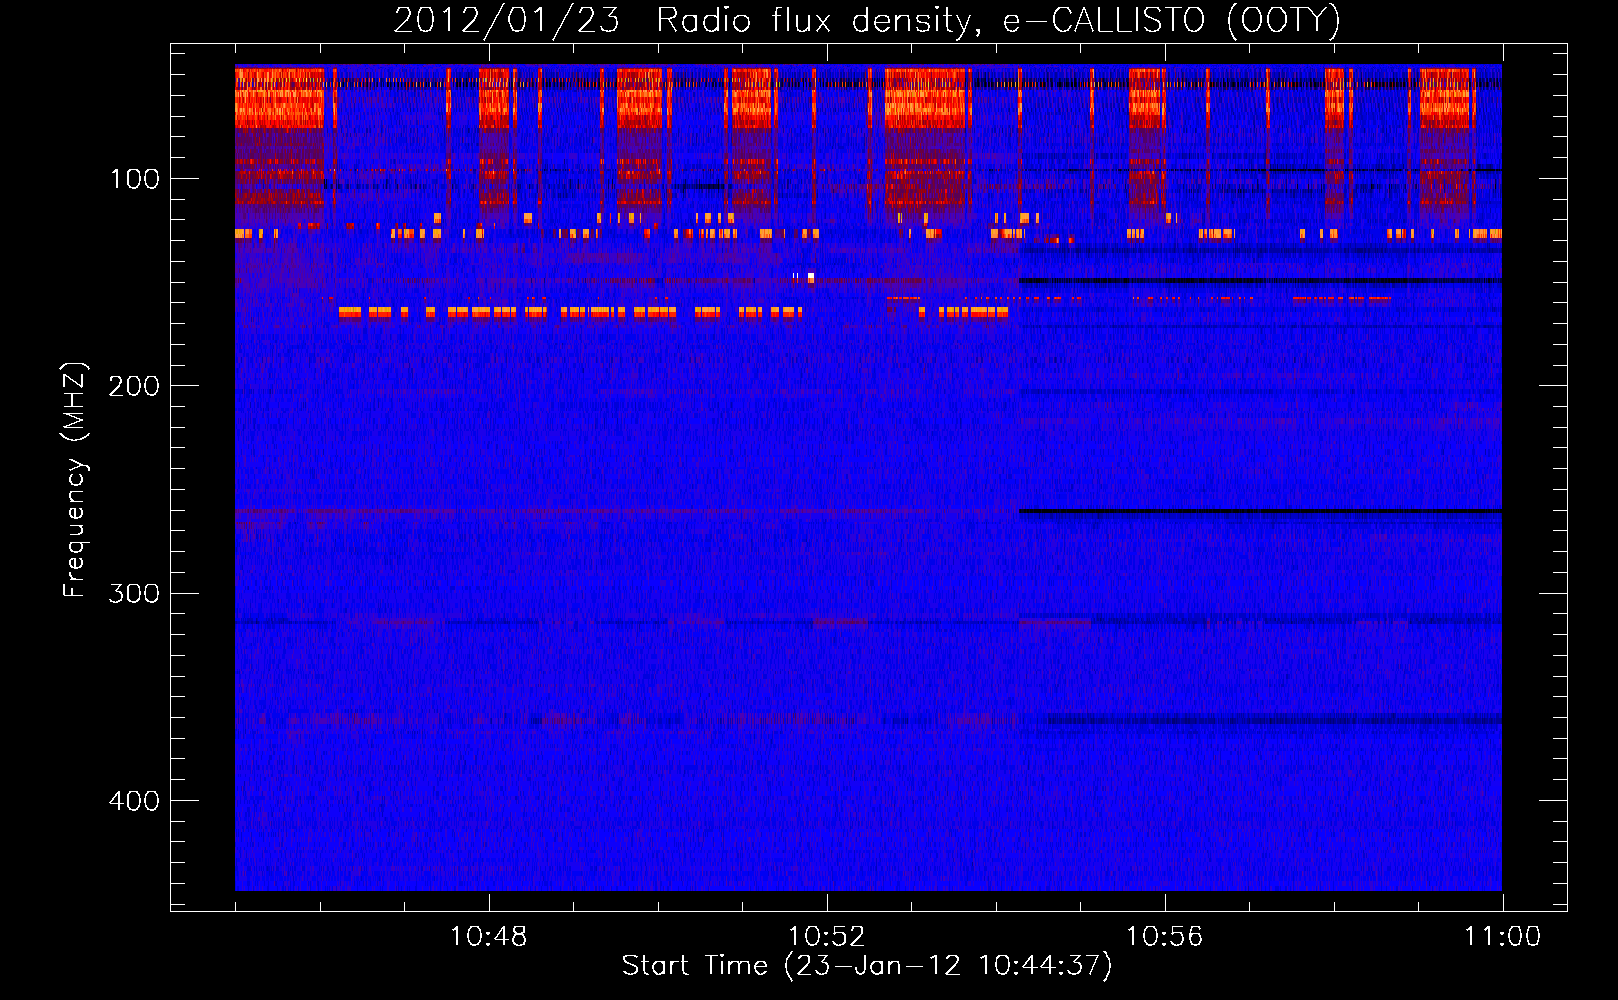This screenshot has height=1000, width=1618.
Task: Click the 10:56 time tick label
Action: pyautogui.click(x=1164, y=937)
